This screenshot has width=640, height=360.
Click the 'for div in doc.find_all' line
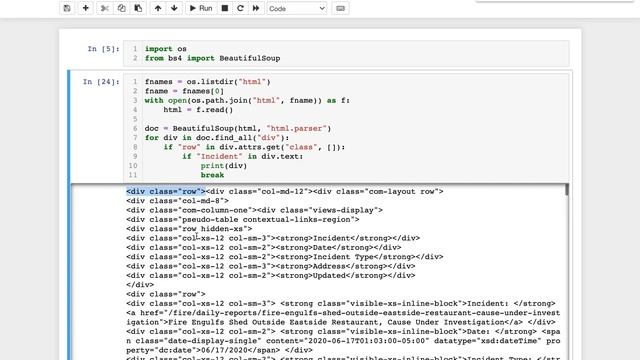pos(217,138)
